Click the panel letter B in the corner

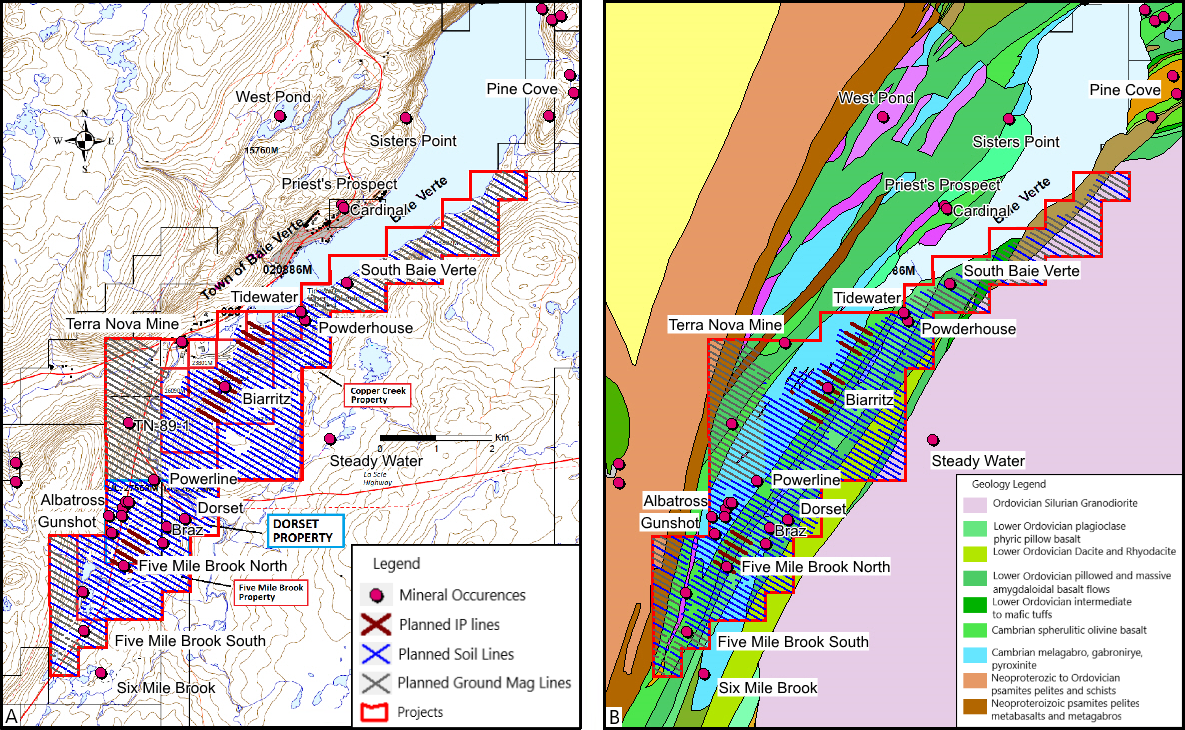pos(614,716)
